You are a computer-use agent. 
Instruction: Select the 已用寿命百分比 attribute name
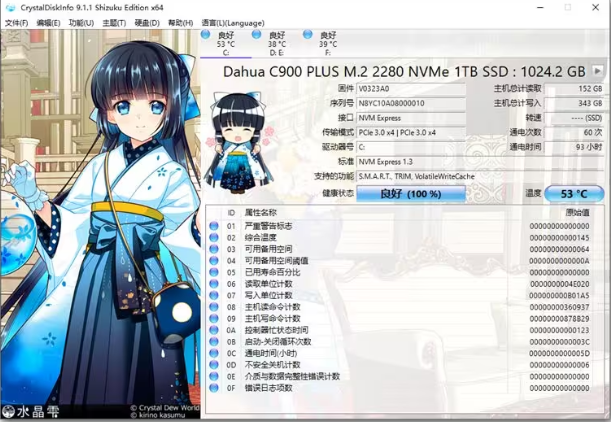[x=272, y=272]
